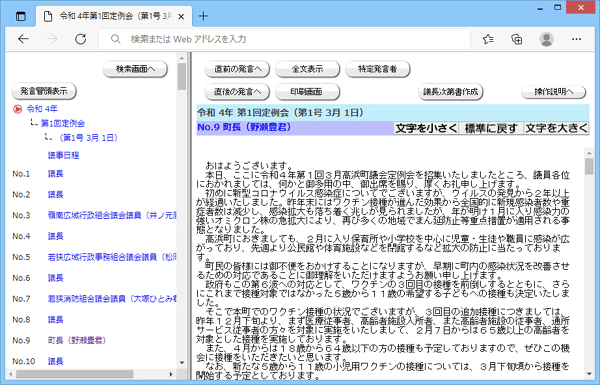This screenshot has height=385, width=600.
Task: Click the speech text vertical scrollbar thumb
Action: [589, 167]
